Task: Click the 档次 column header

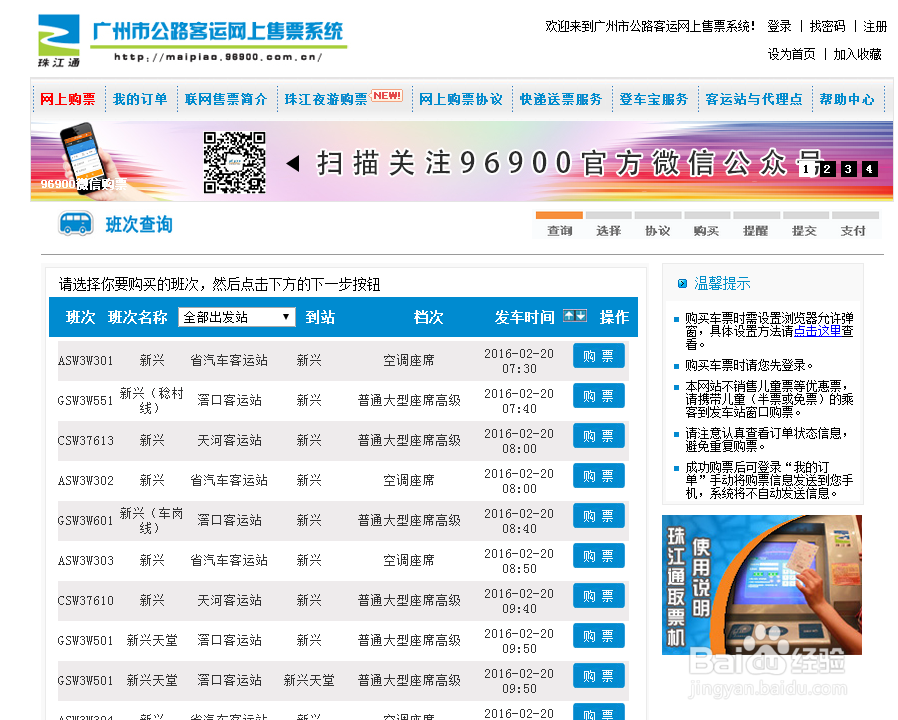Action: 428,317
